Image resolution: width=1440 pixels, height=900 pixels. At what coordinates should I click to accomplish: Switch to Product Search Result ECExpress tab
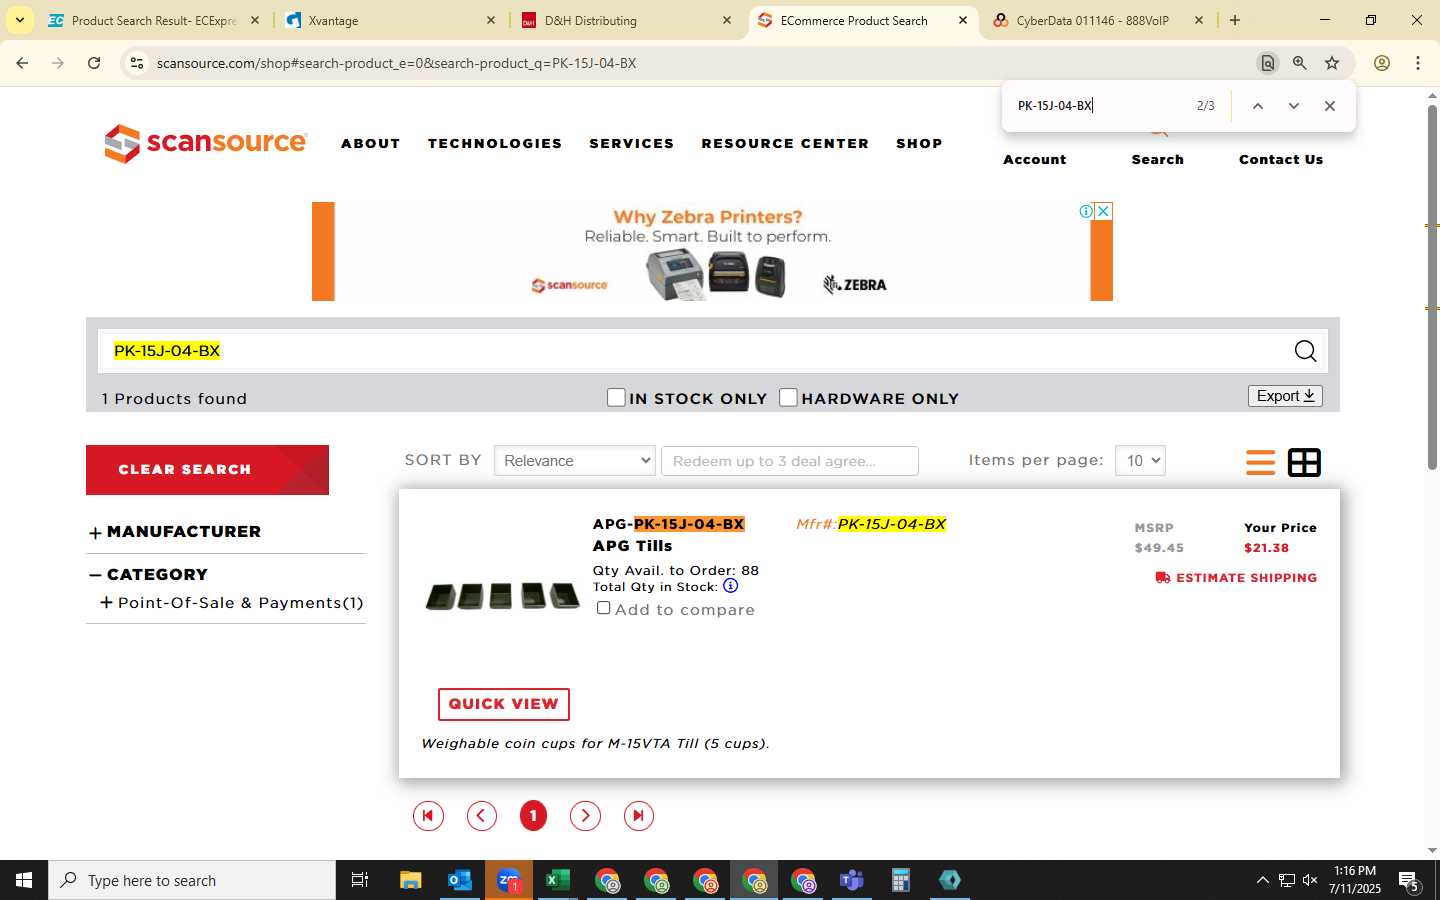[x=154, y=20]
